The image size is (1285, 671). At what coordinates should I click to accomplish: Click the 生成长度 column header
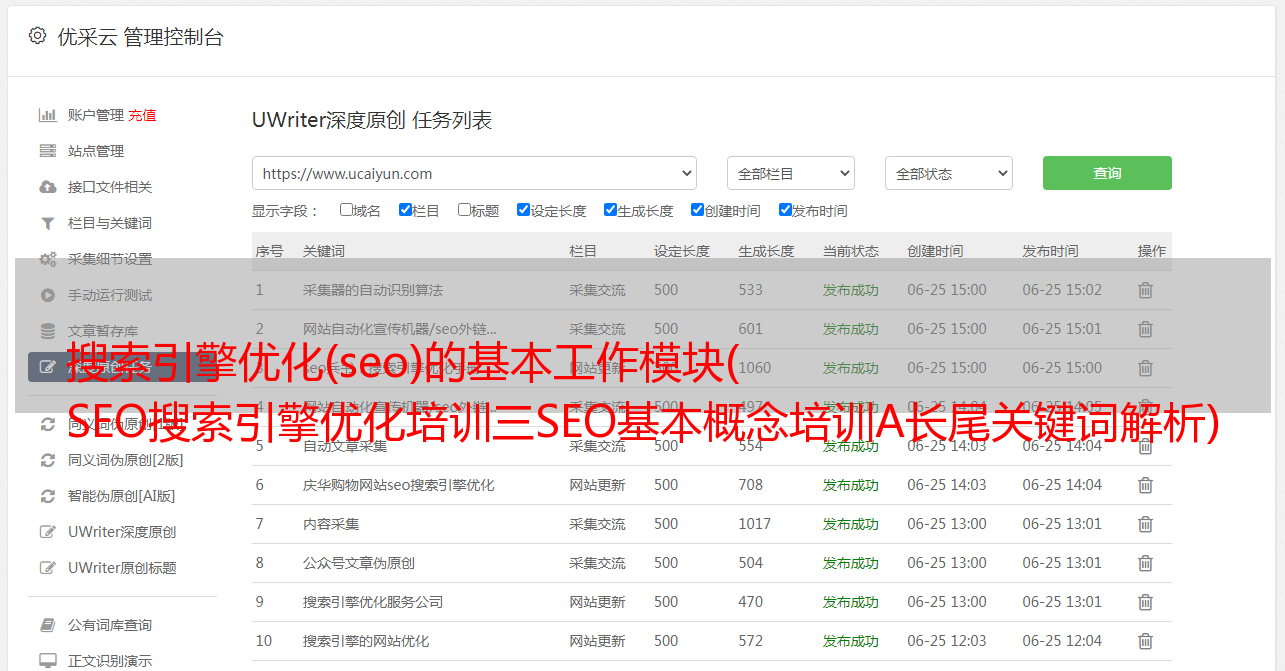coord(766,251)
